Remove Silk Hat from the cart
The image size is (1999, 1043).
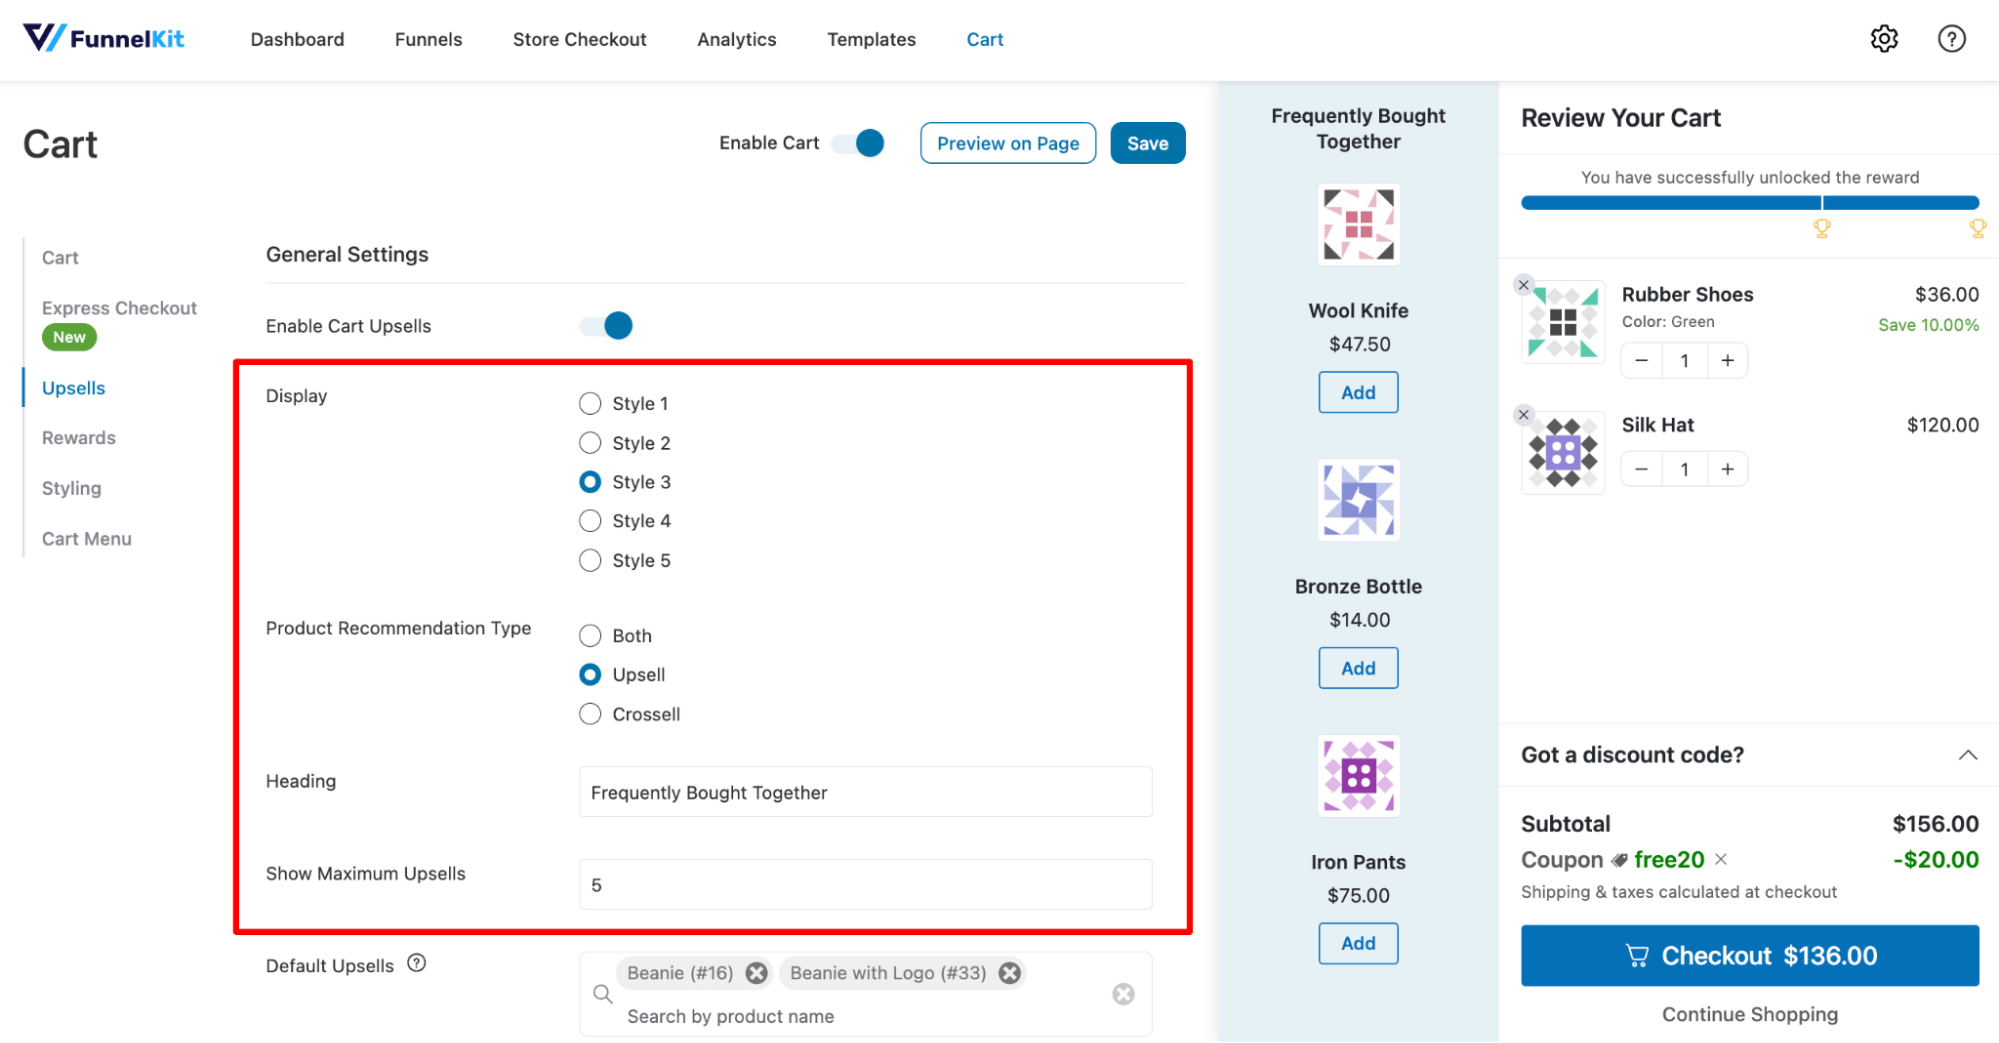pyautogui.click(x=1523, y=415)
